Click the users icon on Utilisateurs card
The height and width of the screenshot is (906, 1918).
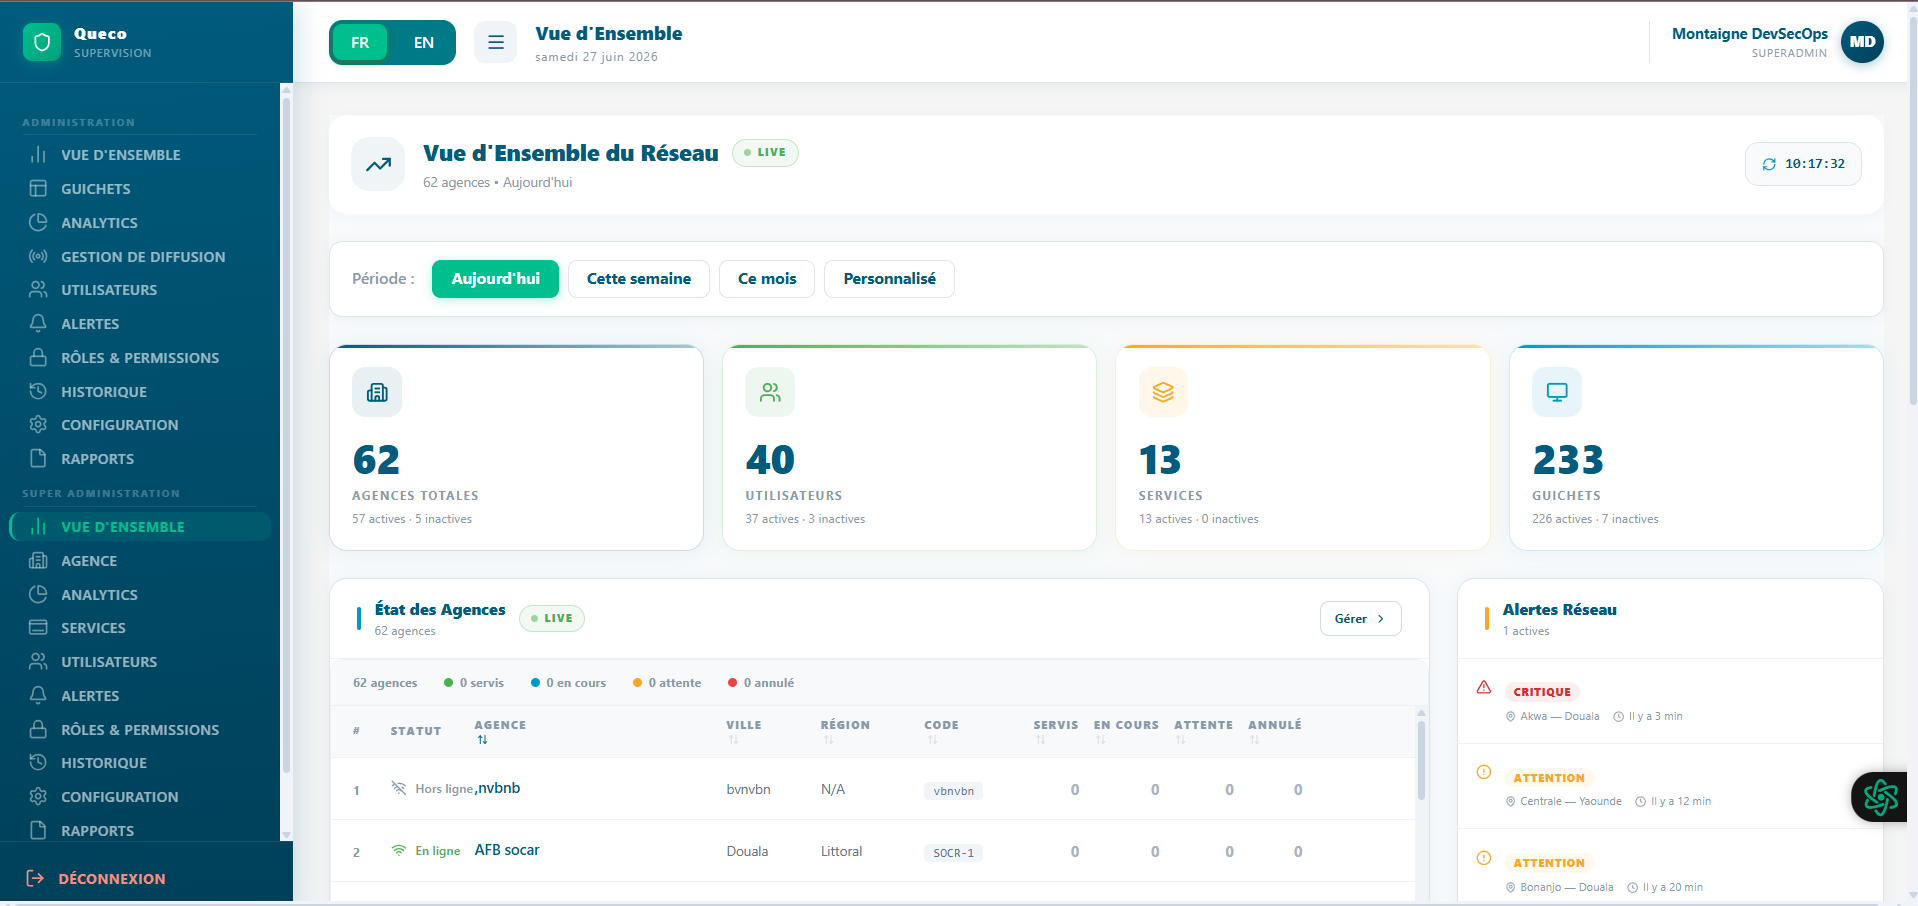point(770,392)
